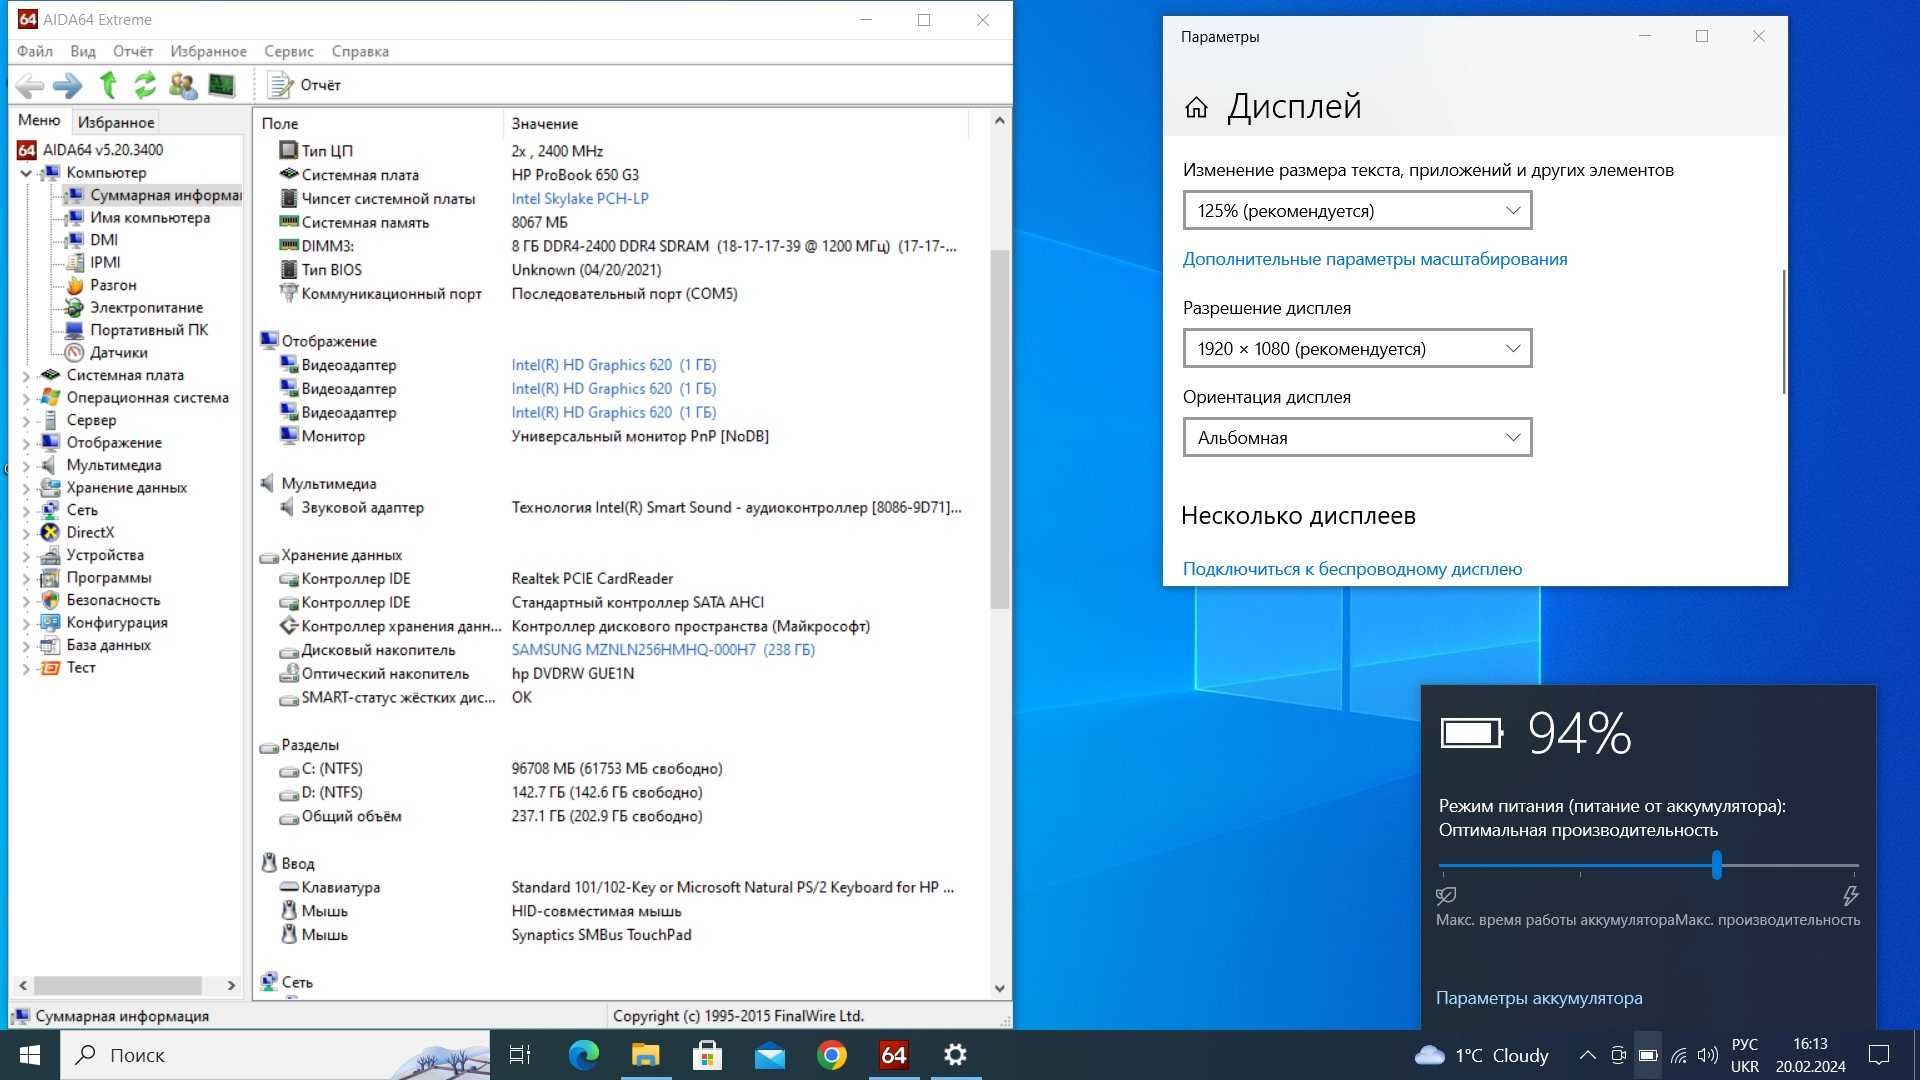The width and height of the screenshot is (1920, 1080).
Task: Open Microsoft Store from taskbar
Action: click(707, 1055)
